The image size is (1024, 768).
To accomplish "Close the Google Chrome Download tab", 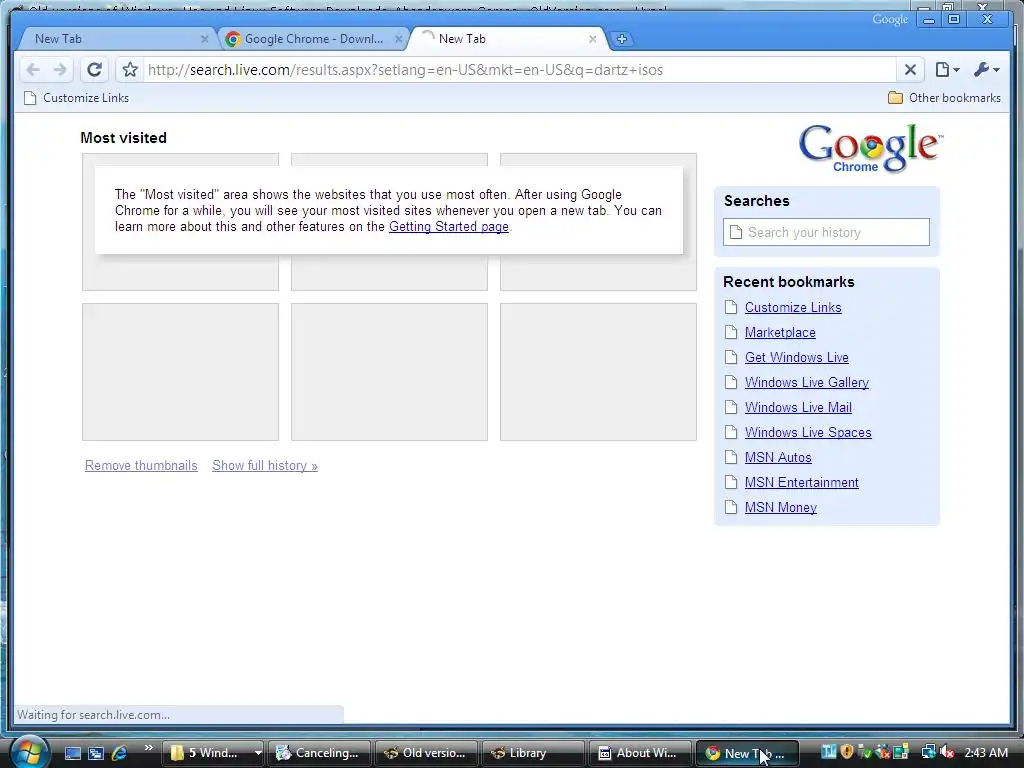I will (x=398, y=39).
